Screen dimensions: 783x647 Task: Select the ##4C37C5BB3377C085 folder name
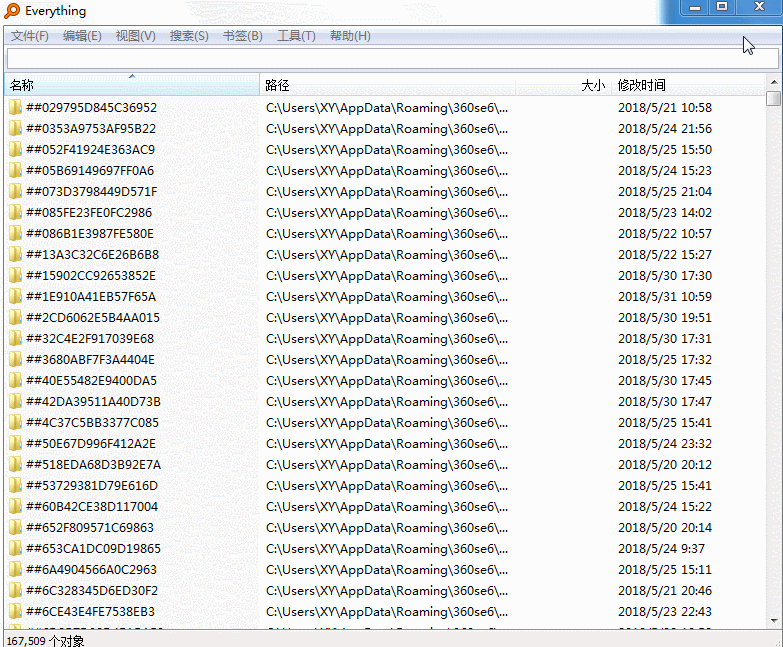[92, 423]
